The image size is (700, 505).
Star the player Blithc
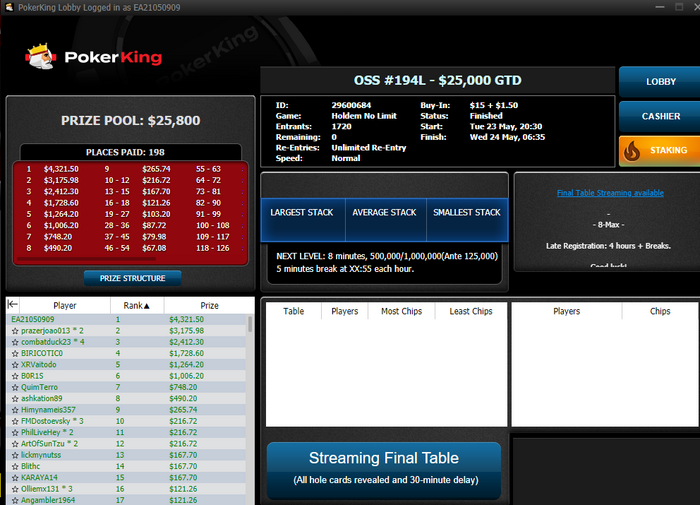click(15, 467)
